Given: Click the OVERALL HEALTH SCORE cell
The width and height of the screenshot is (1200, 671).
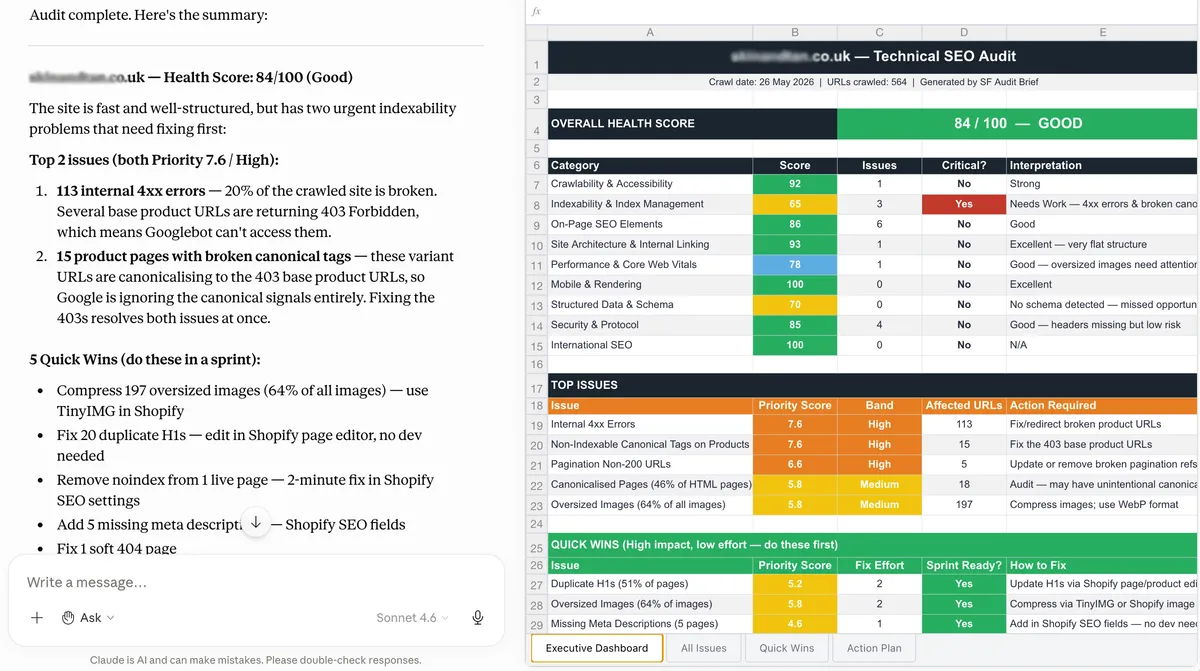Looking at the screenshot, I should tap(692, 123).
